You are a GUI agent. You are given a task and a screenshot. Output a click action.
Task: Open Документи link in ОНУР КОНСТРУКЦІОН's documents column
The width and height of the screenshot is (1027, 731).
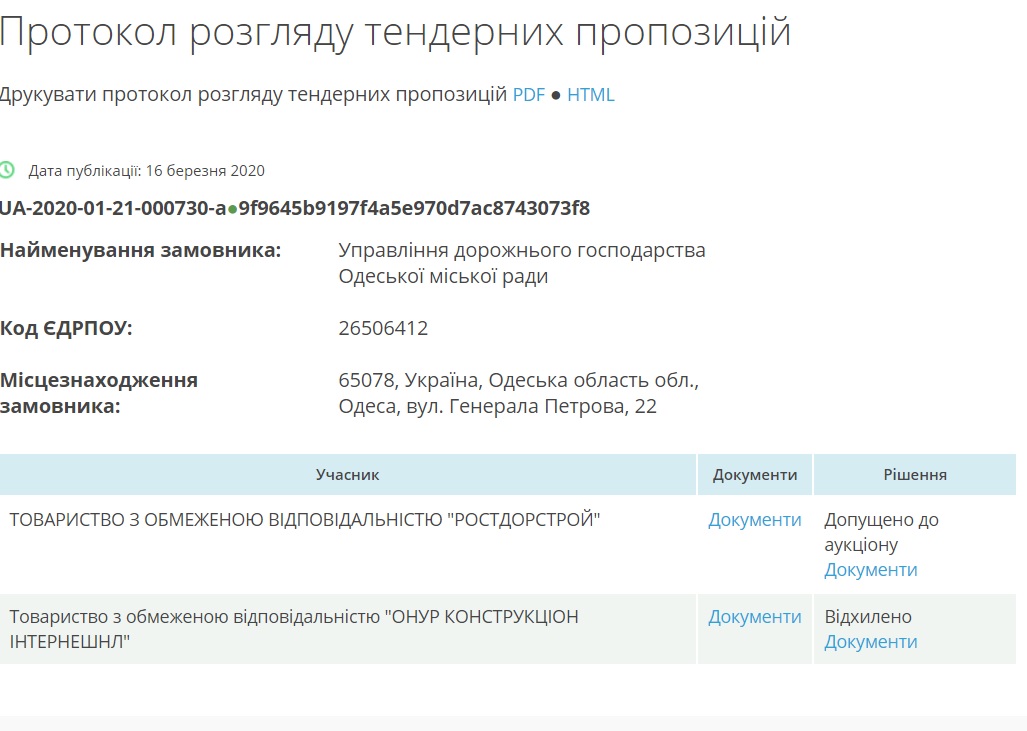click(754, 617)
